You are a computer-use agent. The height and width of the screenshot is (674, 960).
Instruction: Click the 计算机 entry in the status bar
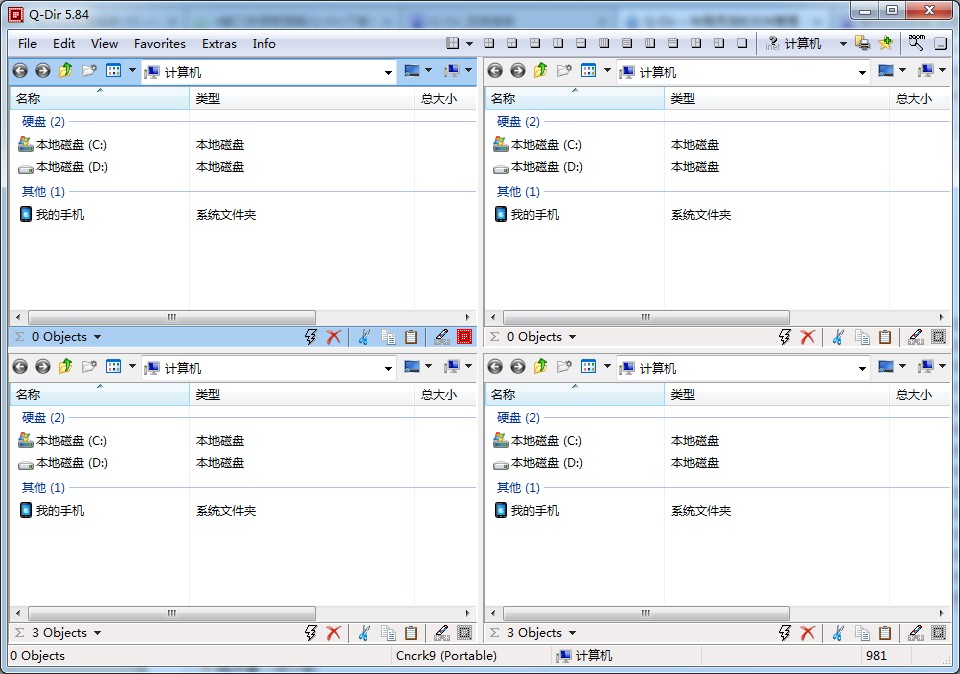[584, 656]
